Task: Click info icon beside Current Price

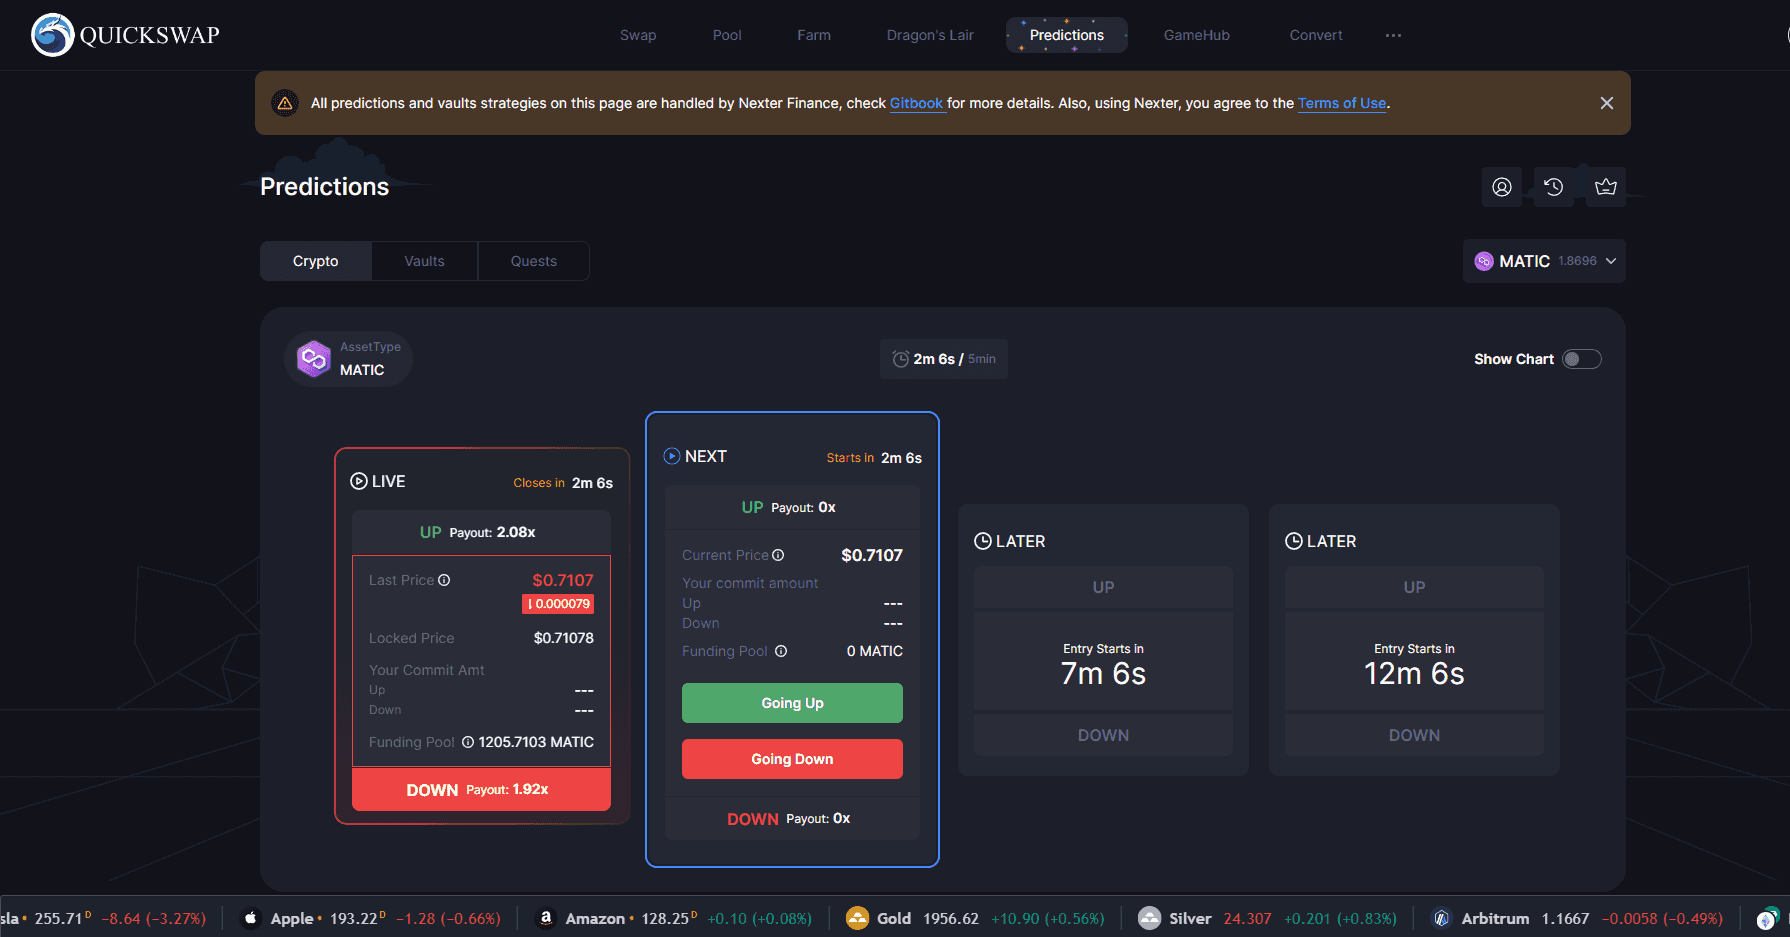Action: pos(778,555)
